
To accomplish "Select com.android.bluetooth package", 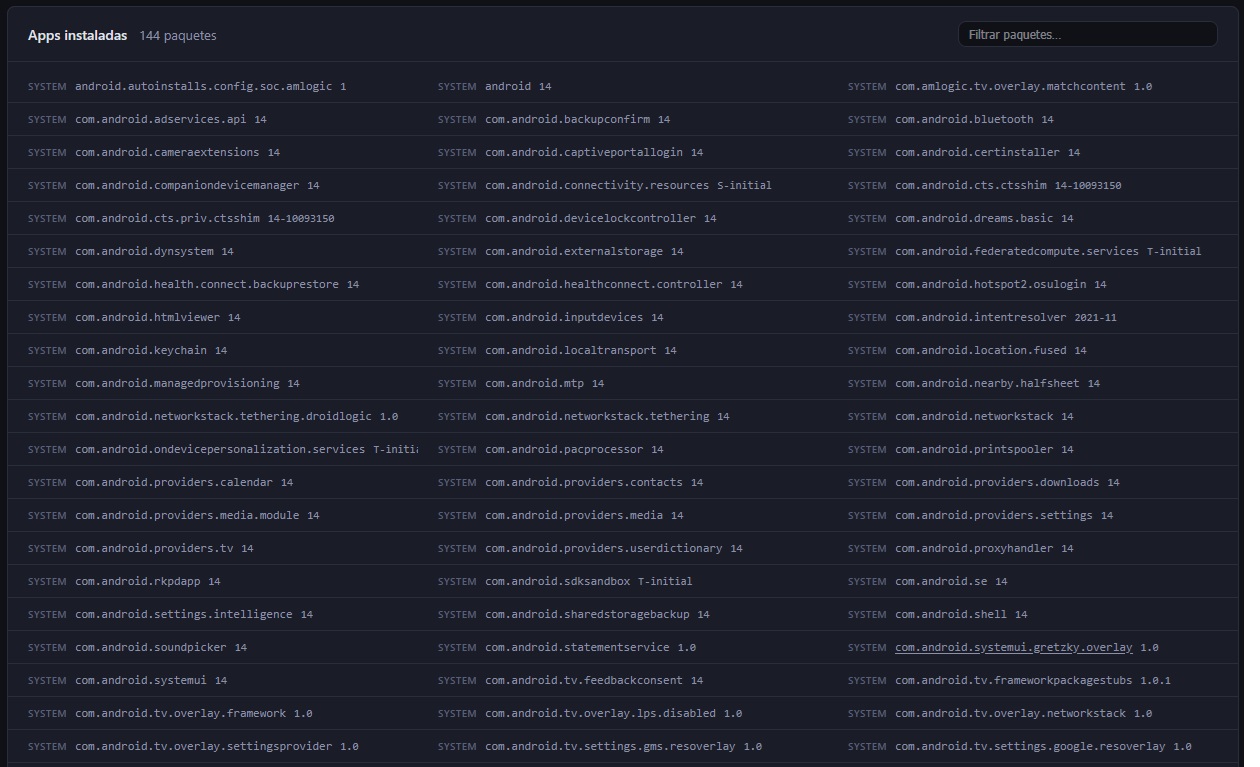I will point(964,119).
